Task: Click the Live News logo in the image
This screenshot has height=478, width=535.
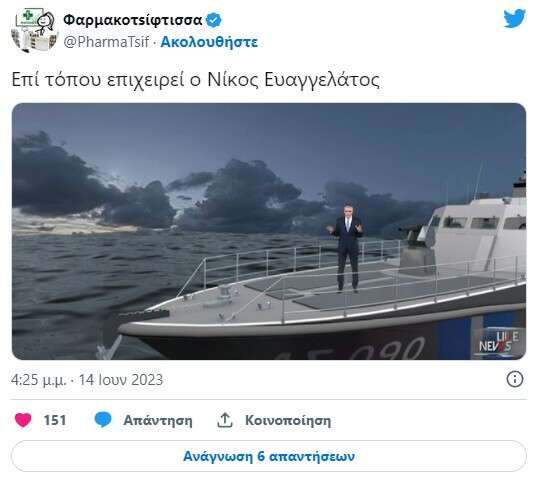Action: (x=498, y=343)
